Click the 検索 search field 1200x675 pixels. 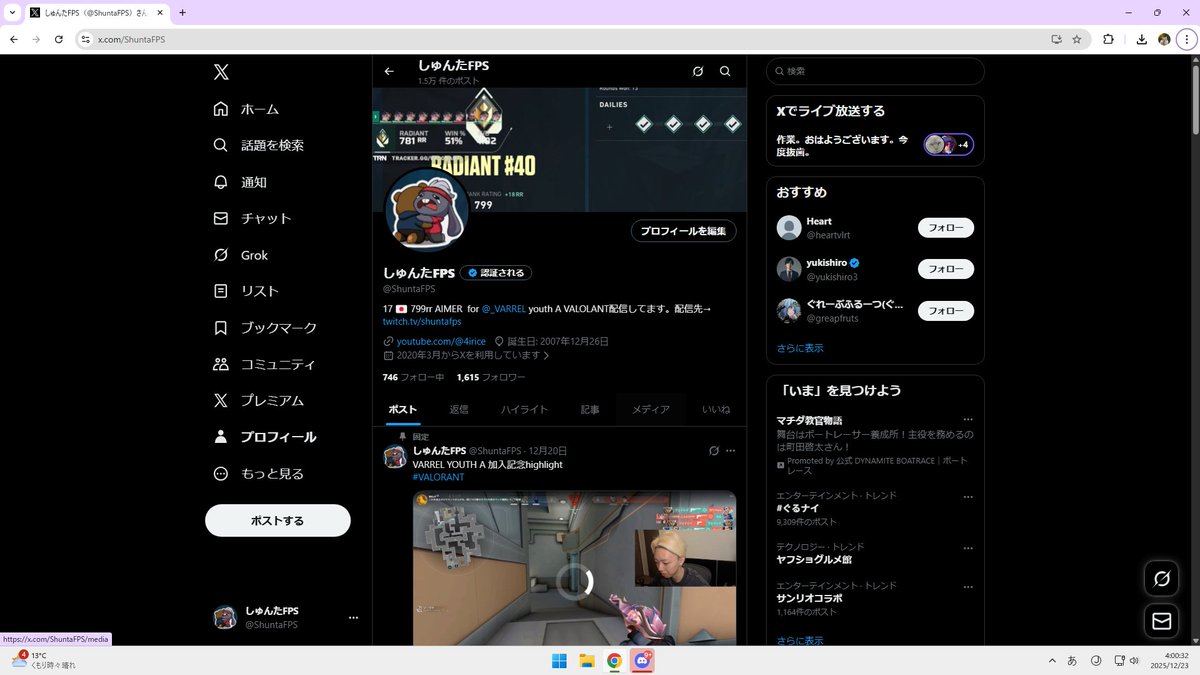point(875,71)
